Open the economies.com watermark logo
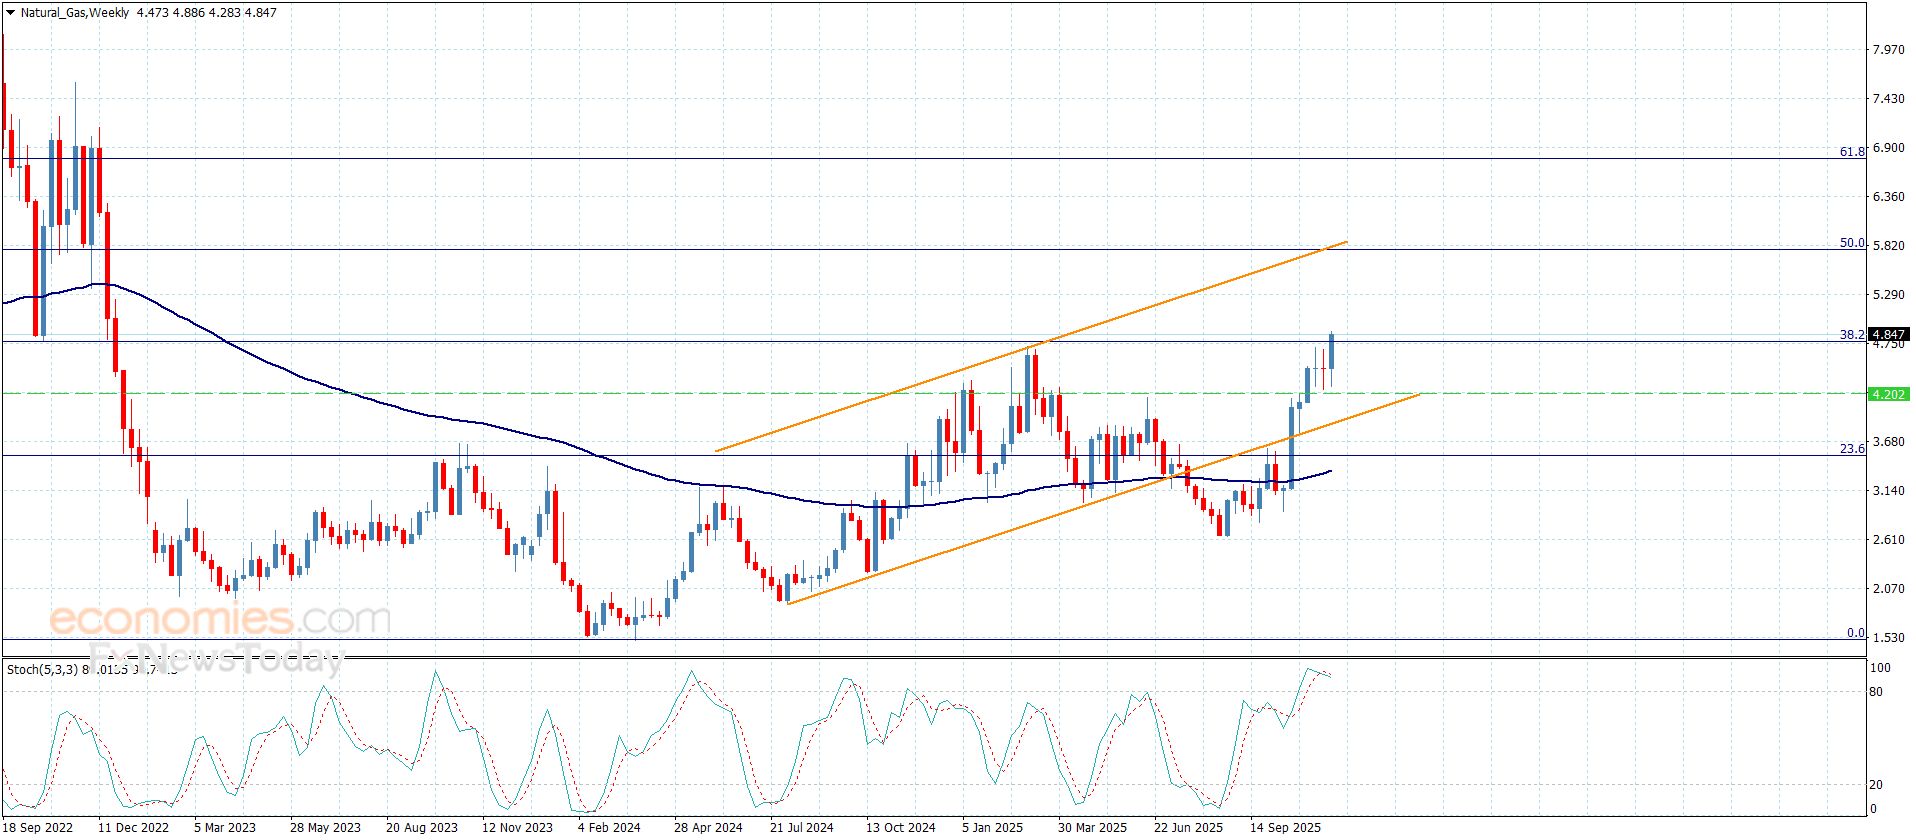The height and width of the screenshot is (840, 1916). click(219, 620)
